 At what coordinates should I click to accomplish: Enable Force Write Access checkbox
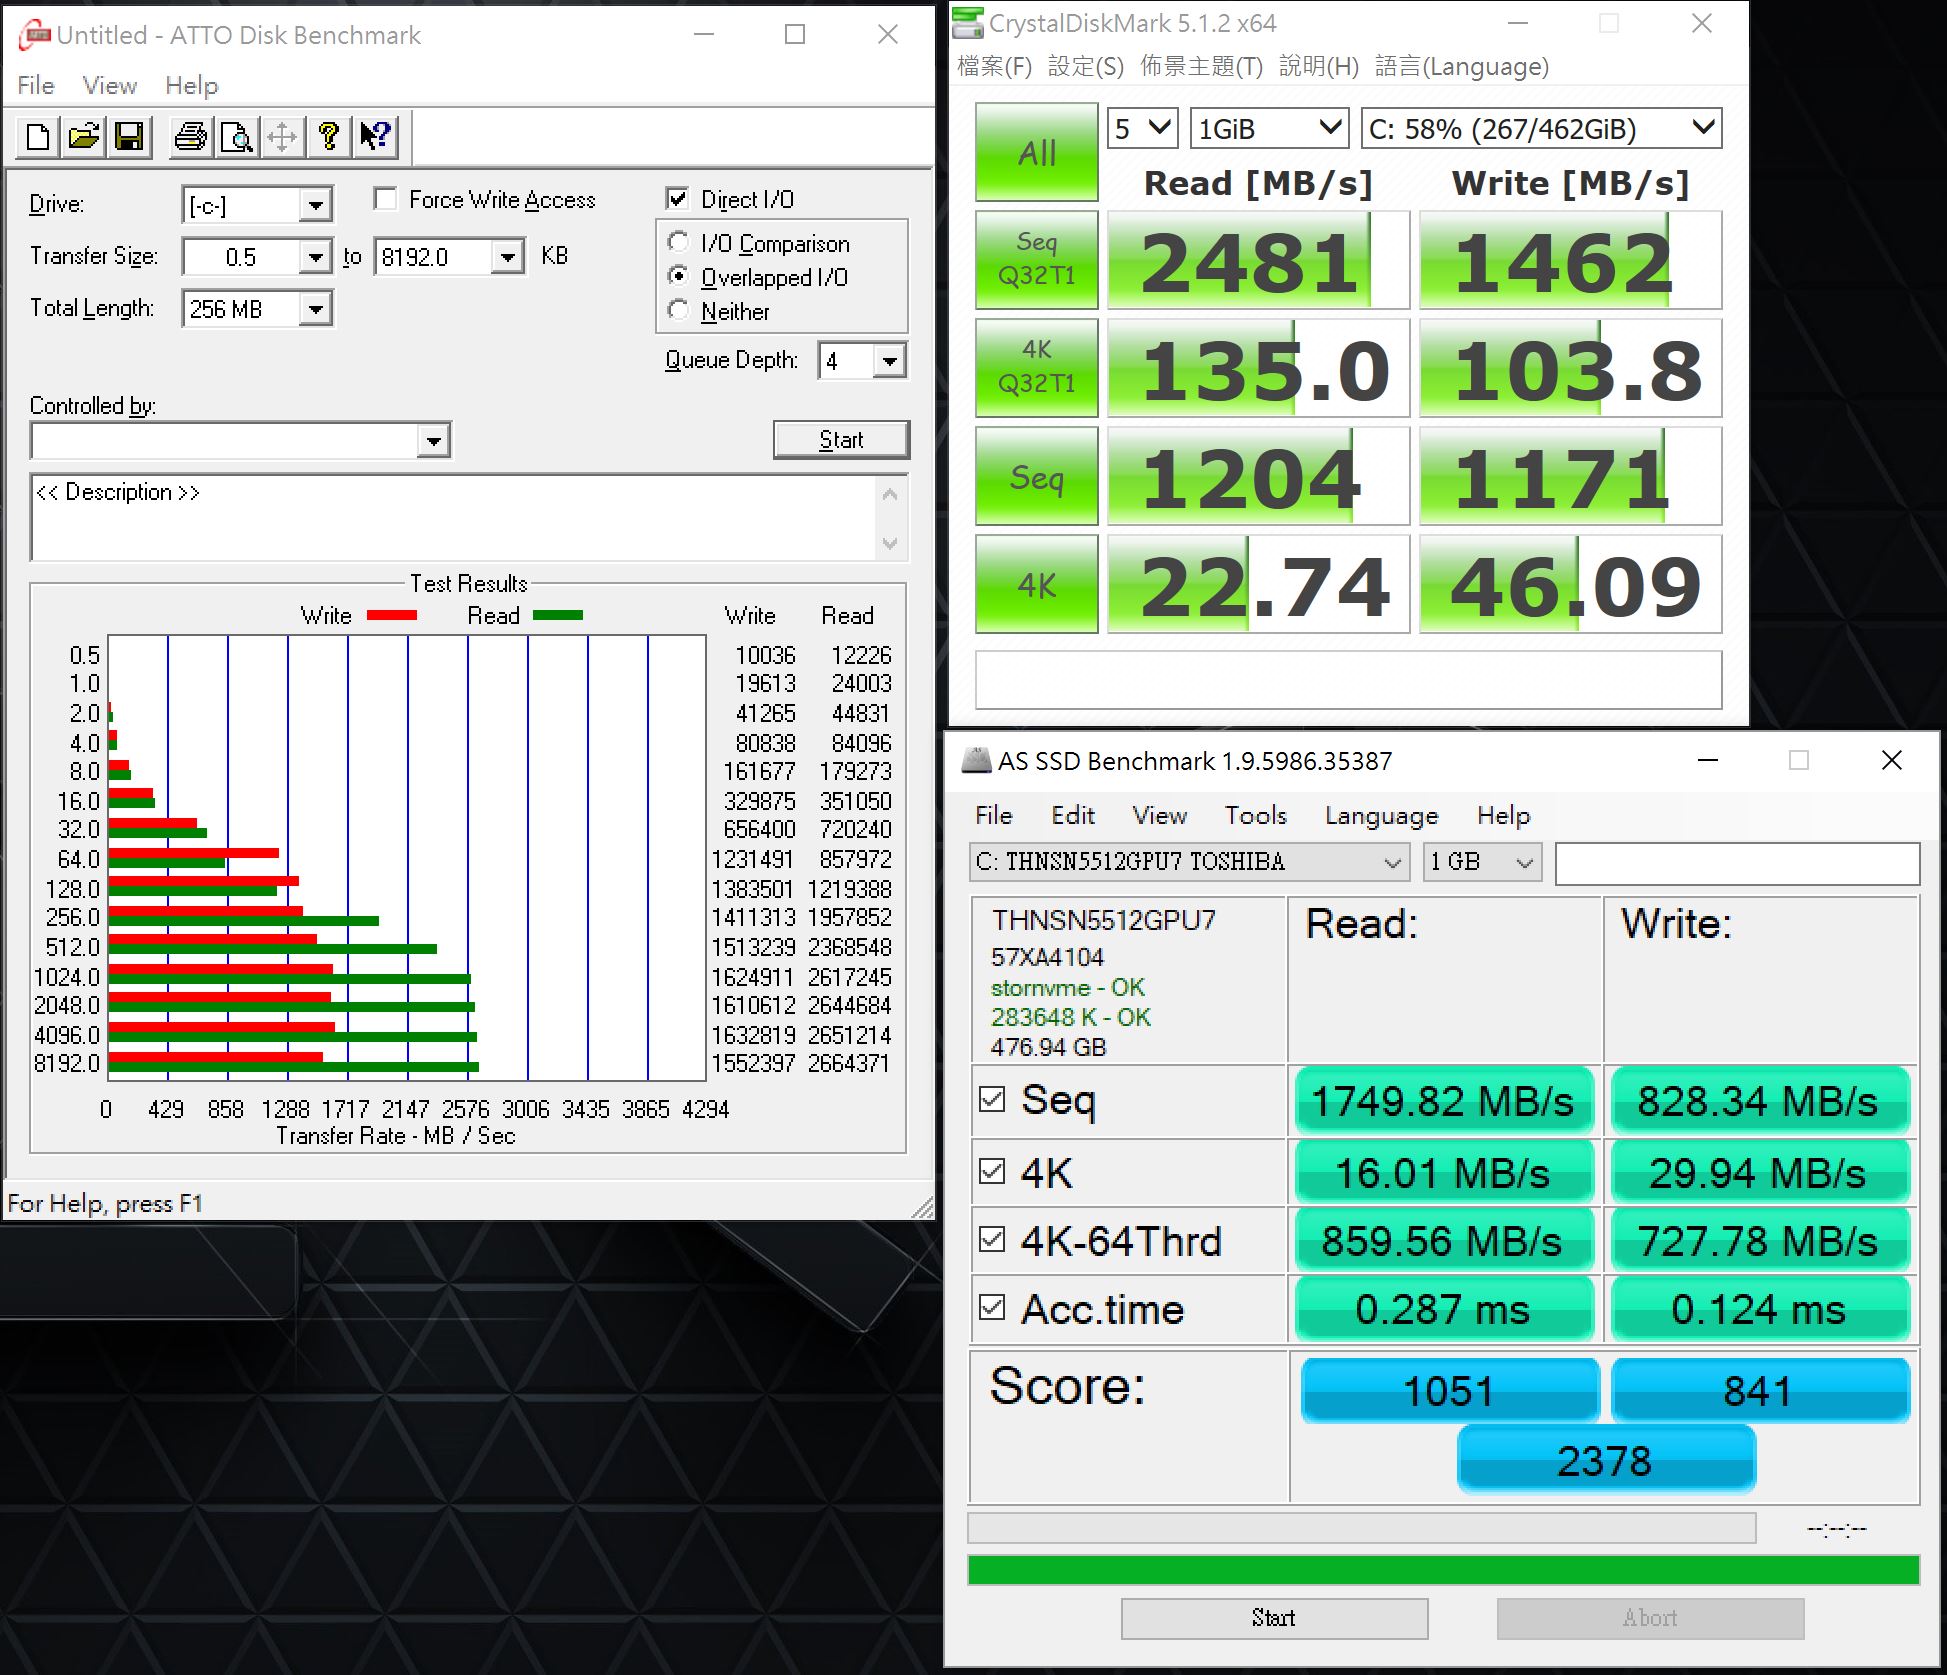385,199
